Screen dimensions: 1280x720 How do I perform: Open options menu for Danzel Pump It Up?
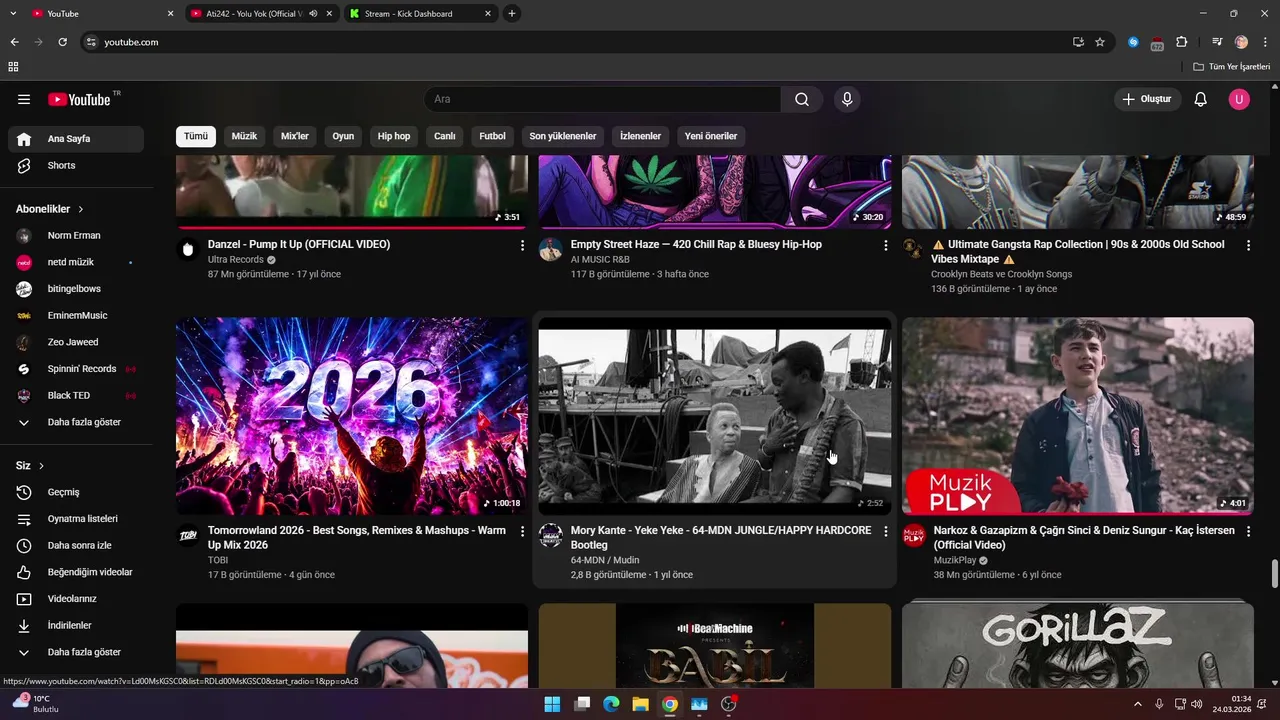pyautogui.click(x=522, y=245)
